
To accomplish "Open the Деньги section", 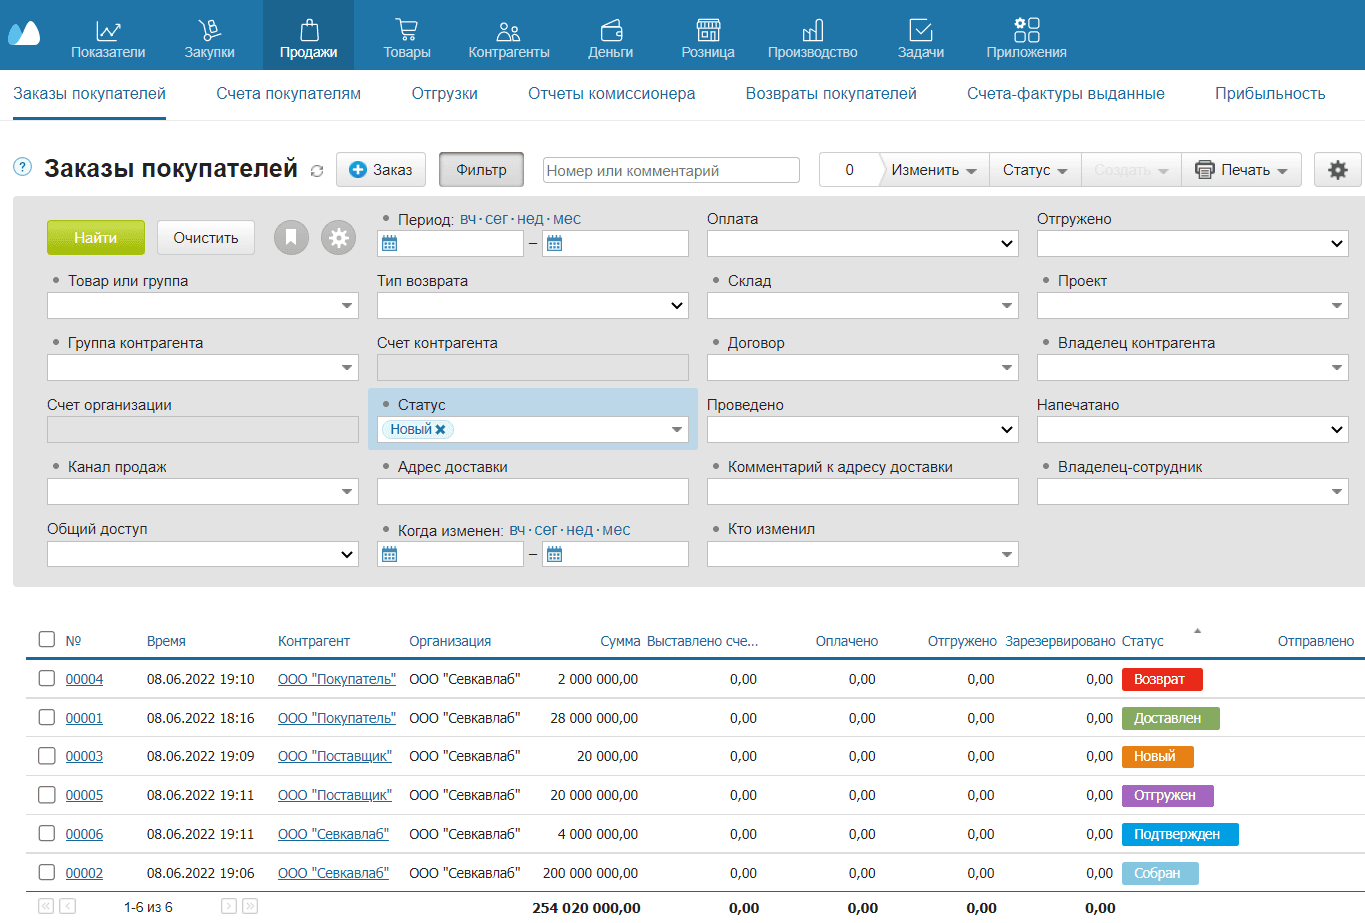I will (x=610, y=38).
